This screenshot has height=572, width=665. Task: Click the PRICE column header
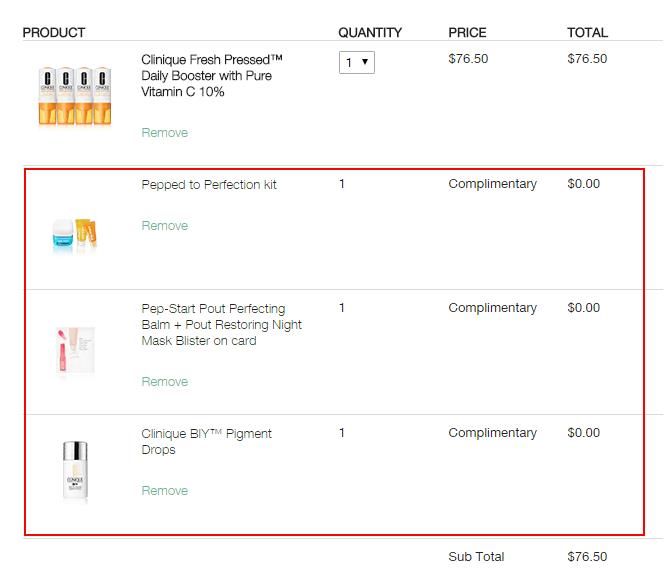point(467,33)
